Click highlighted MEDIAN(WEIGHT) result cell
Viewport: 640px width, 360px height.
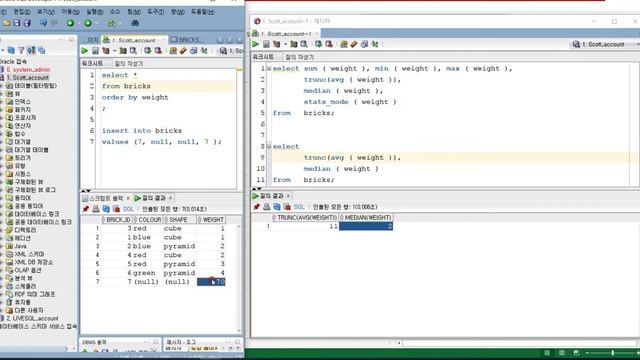pos(366,226)
